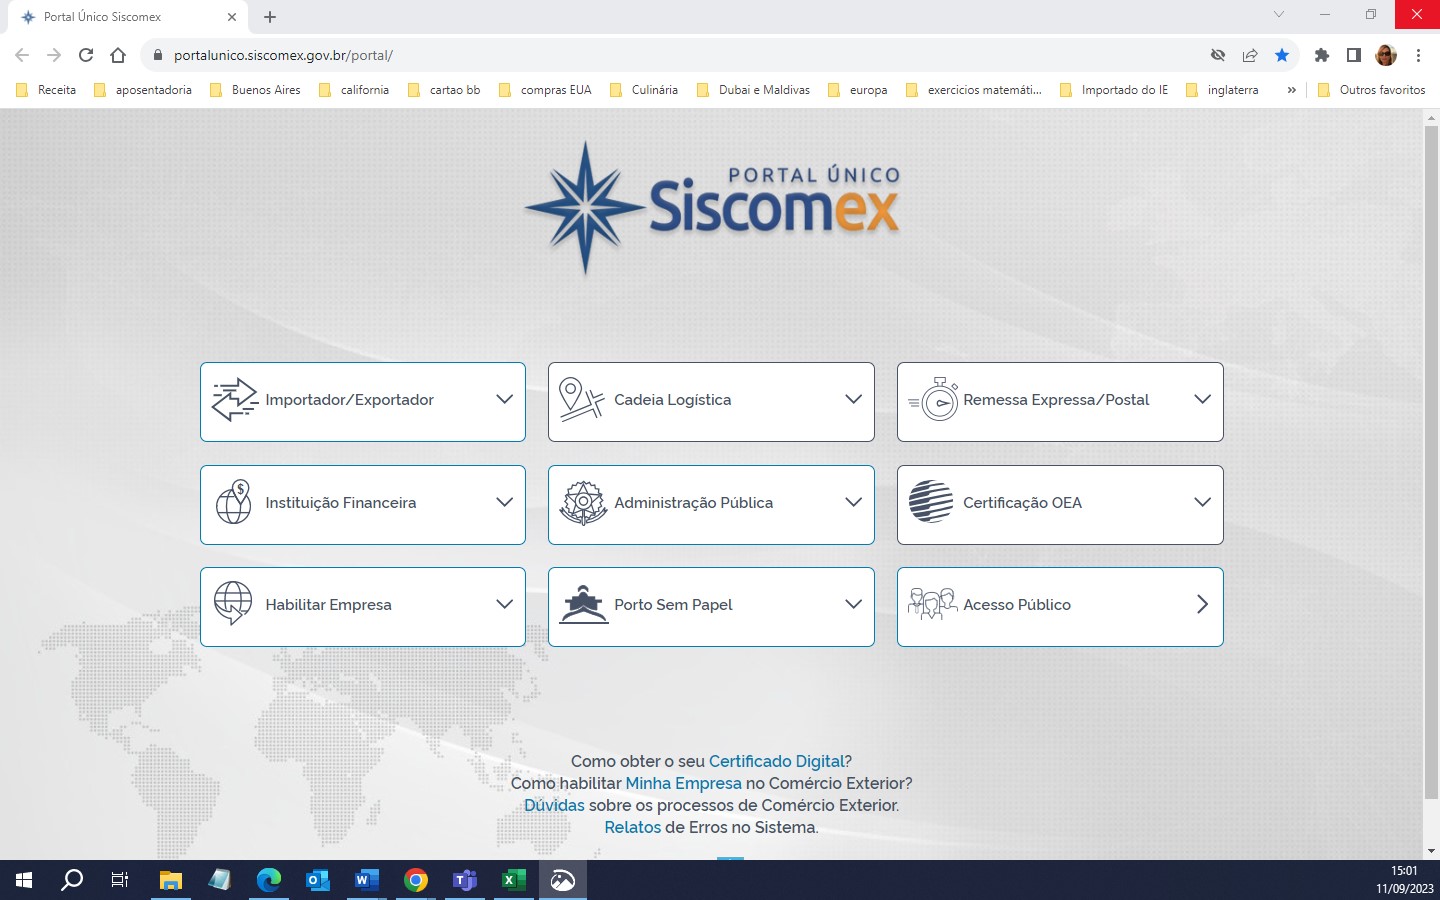Image resolution: width=1440 pixels, height=900 pixels.
Task: Click the Certificação OEA striped globe icon
Action: pos(931,502)
